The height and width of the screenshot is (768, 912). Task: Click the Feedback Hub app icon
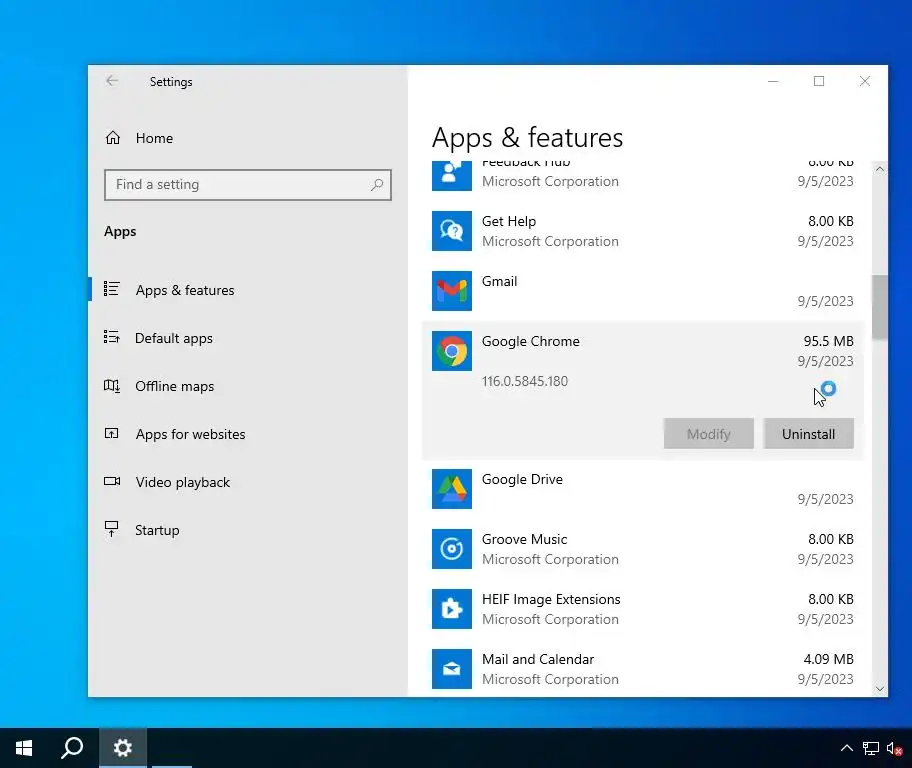click(x=451, y=176)
